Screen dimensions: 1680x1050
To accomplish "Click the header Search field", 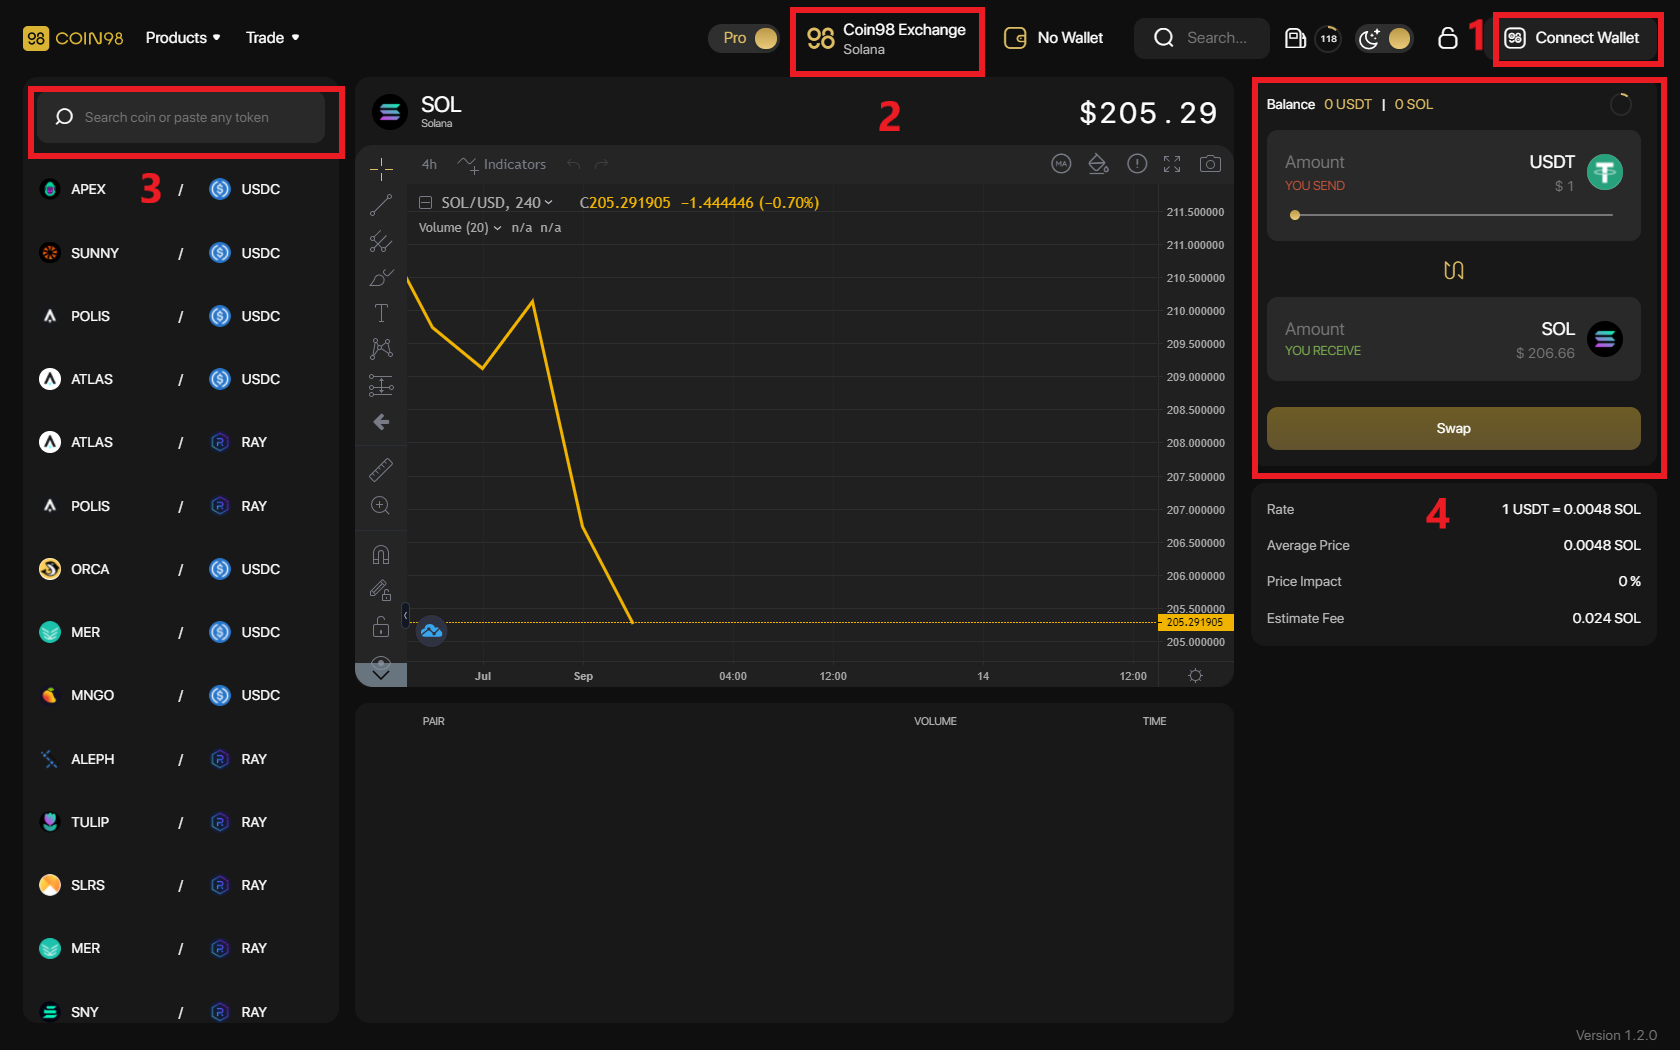I will click(x=1202, y=38).
